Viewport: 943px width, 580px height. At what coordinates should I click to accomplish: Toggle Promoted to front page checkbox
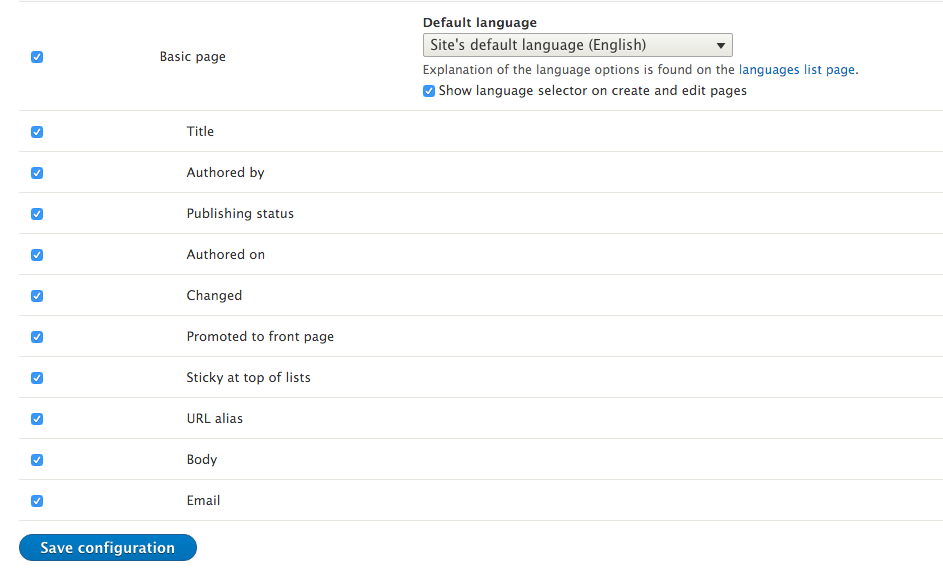click(37, 336)
